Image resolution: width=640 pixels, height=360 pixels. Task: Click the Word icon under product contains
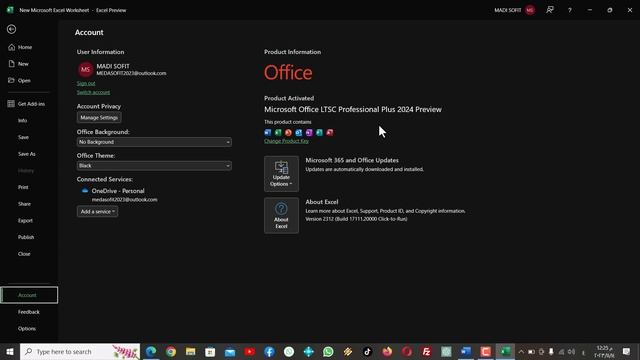pos(268,132)
